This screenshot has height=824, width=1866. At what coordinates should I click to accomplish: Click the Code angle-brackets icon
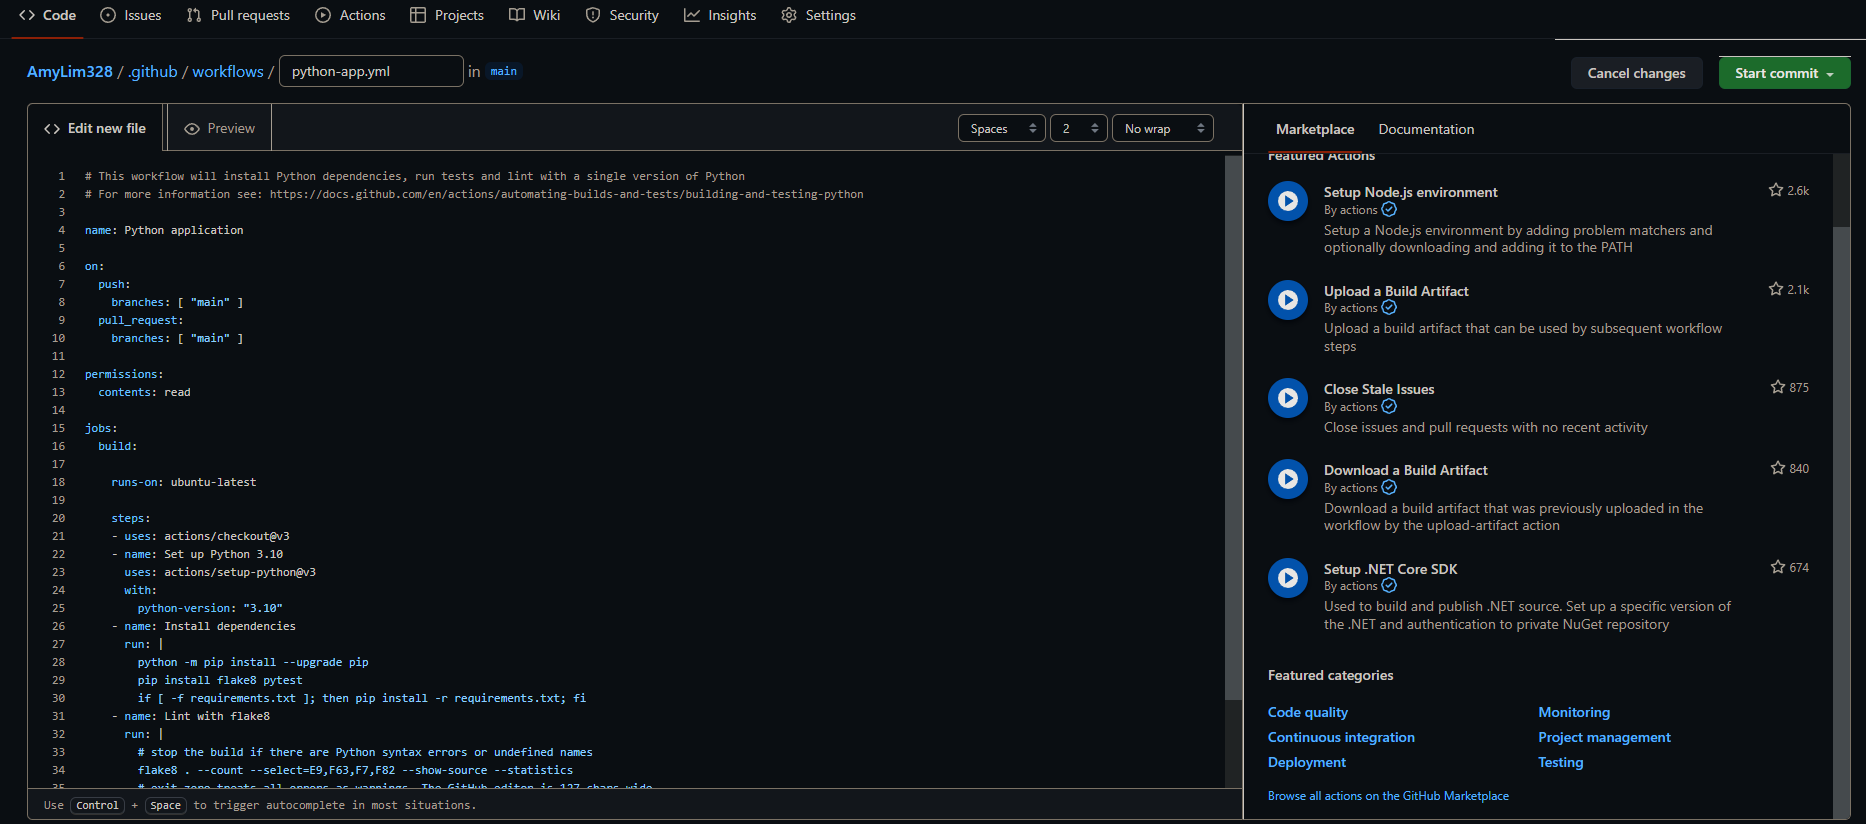click(27, 15)
